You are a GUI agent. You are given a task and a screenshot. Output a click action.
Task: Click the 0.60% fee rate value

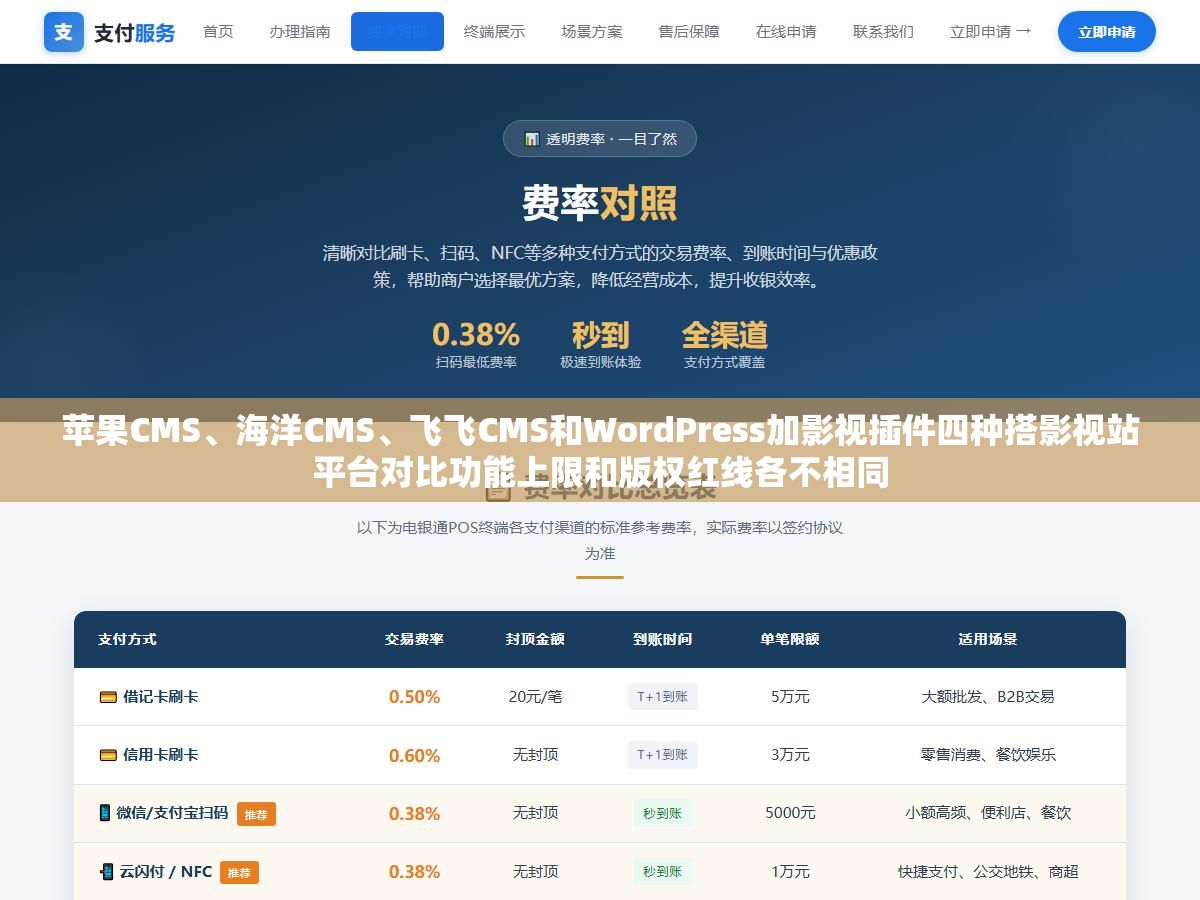(414, 755)
